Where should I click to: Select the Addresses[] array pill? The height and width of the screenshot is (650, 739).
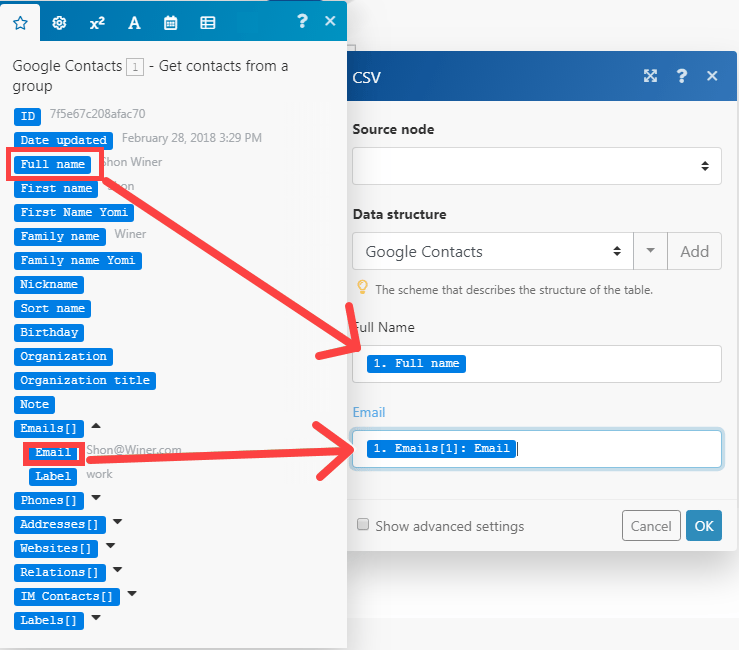click(60, 525)
